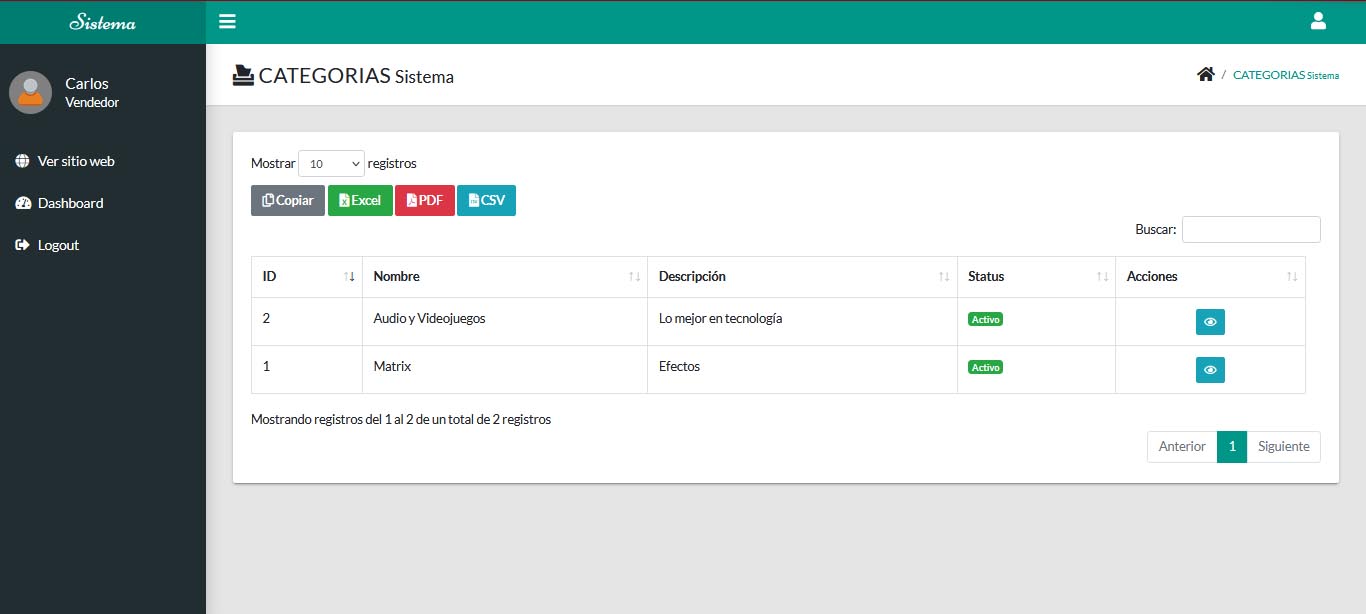Screen dimensions: 1366x614
Task: View the Audio y Videojuegos category details
Action: click(x=1210, y=322)
